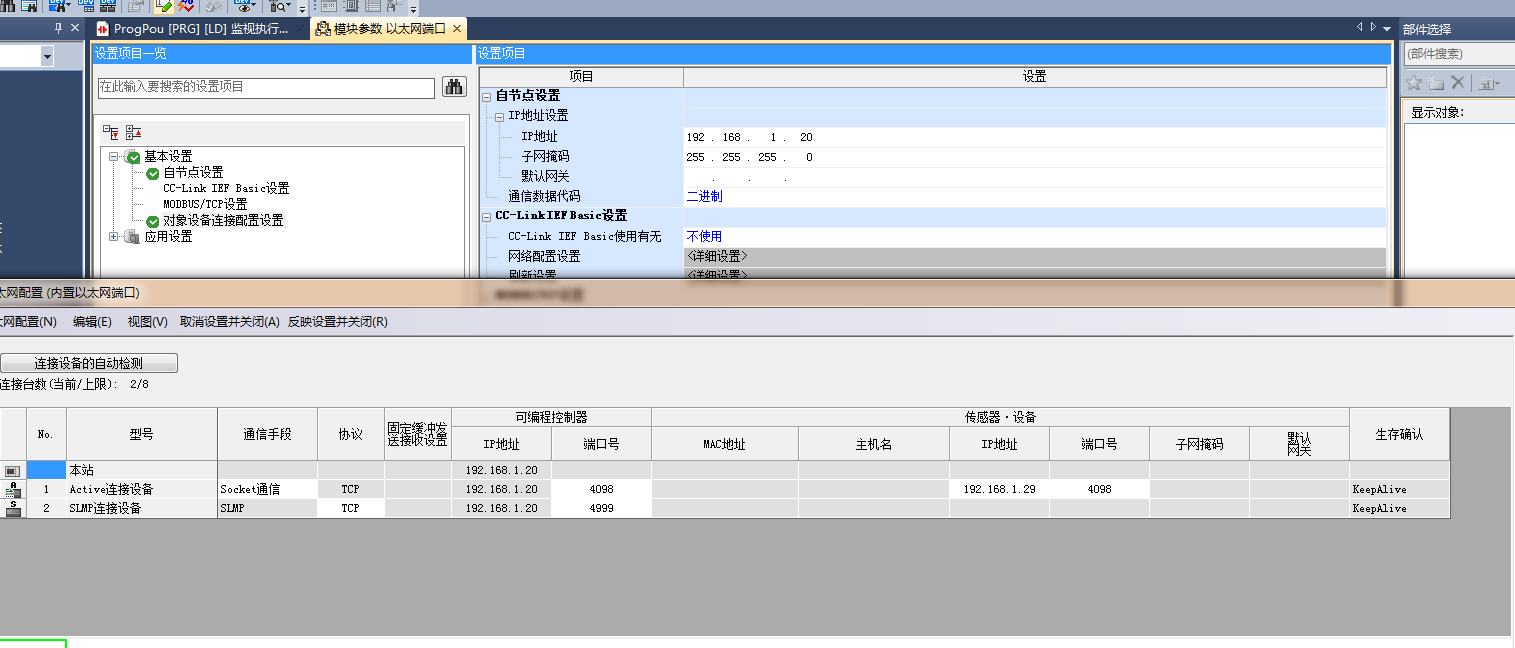Click the Active连接设备 row device icon
The height and width of the screenshot is (648, 1515).
(13, 490)
